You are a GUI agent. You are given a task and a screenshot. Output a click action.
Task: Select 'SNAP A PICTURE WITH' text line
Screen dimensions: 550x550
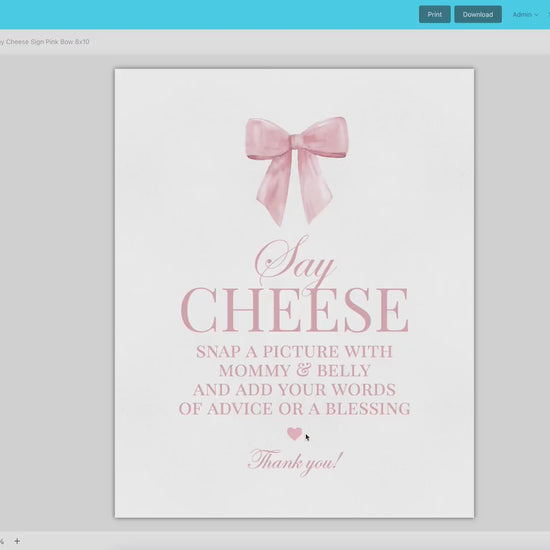[294, 352]
